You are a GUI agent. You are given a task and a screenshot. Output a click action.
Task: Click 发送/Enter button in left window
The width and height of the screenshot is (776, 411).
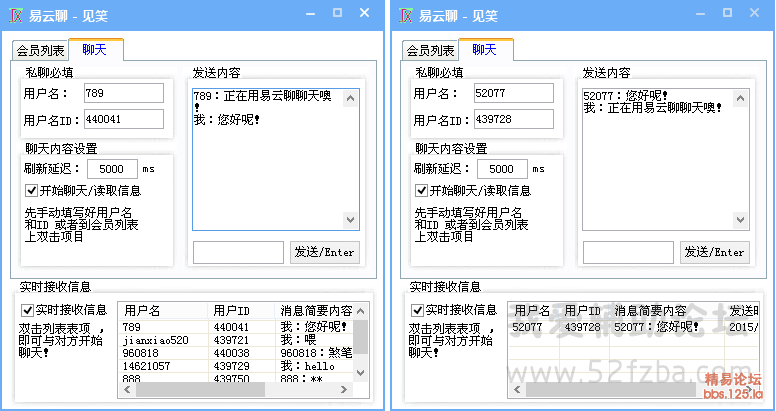point(325,253)
